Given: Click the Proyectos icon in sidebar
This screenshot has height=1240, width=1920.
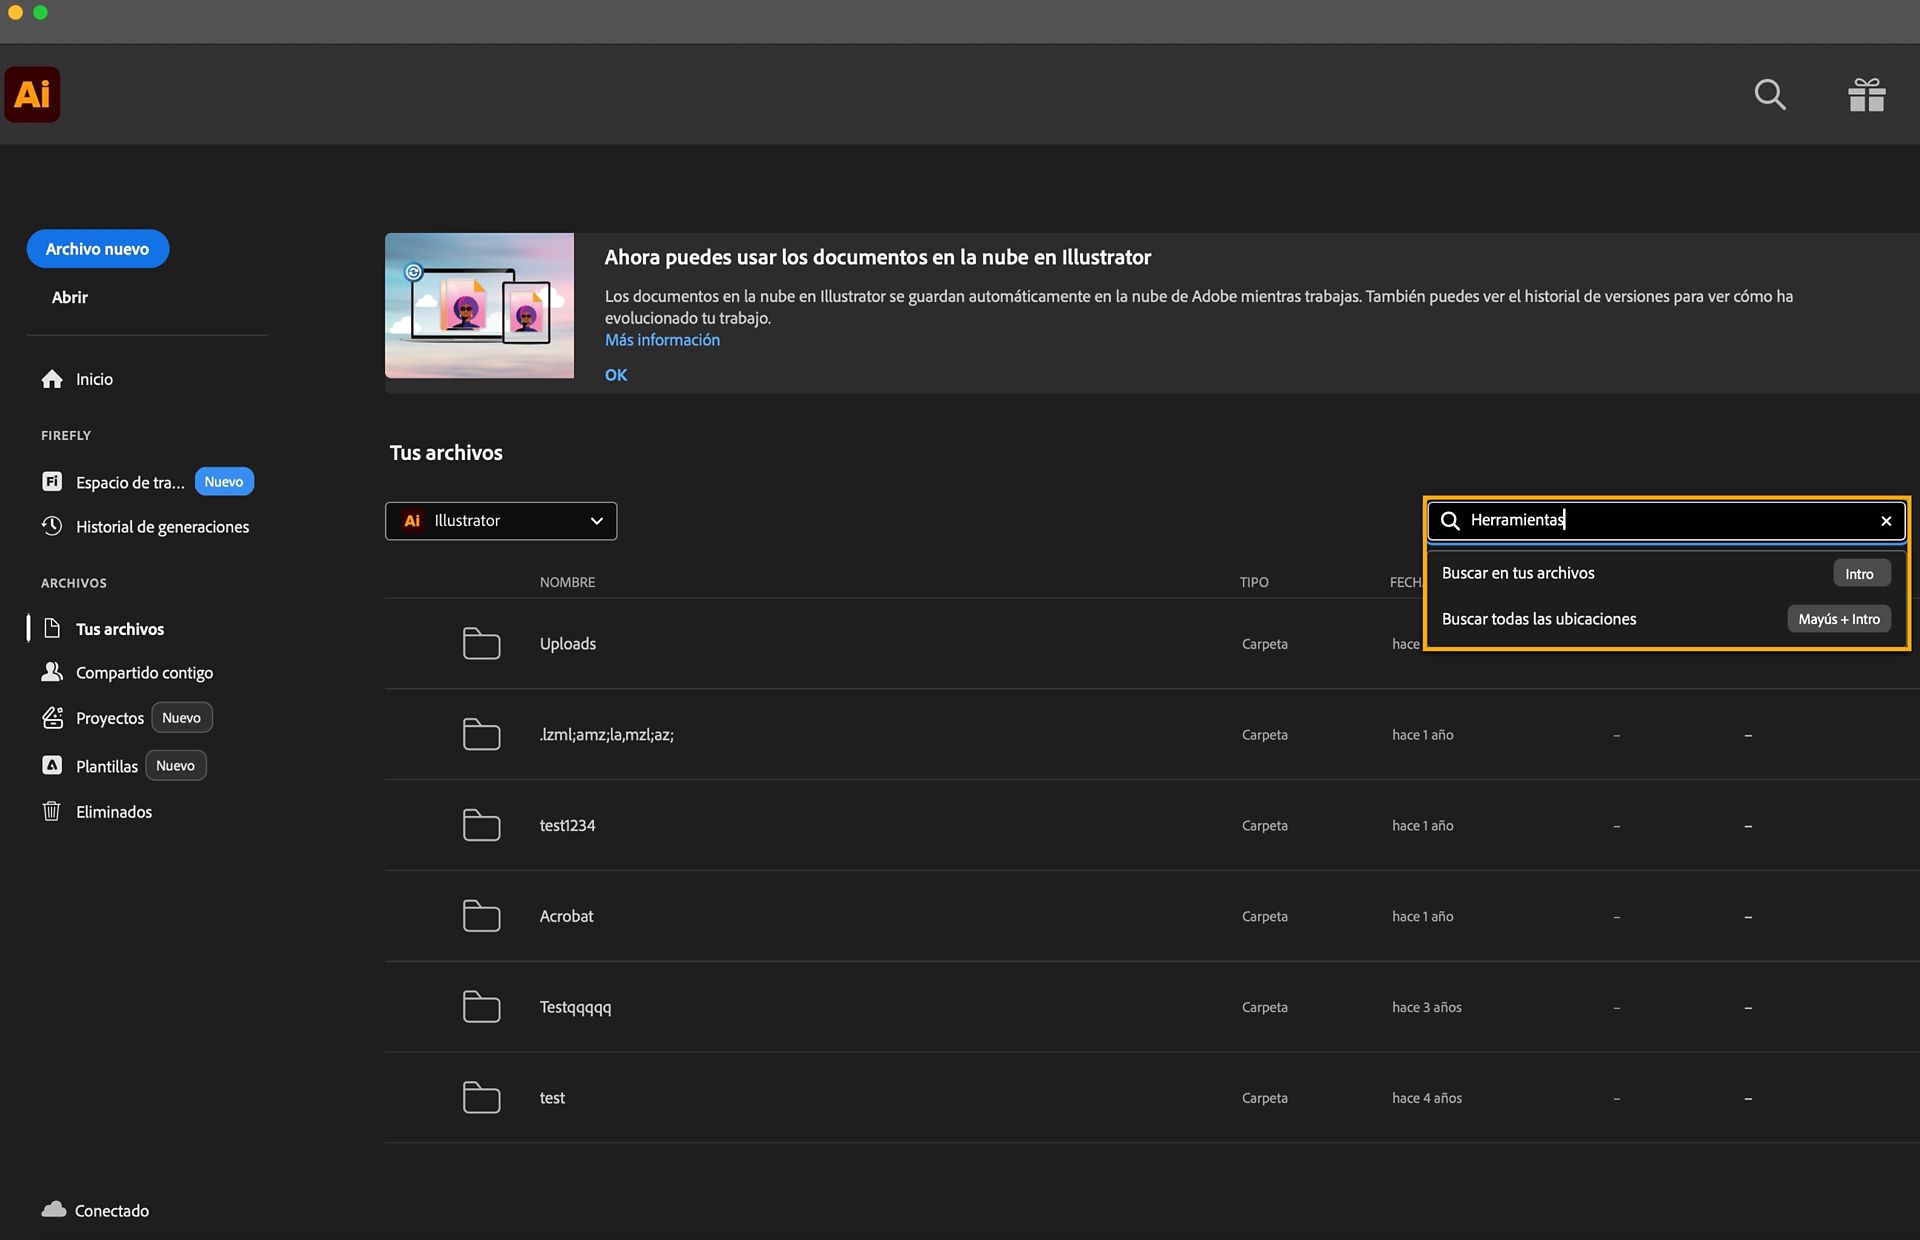Looking at the screenshot, I should click(52, 718).
